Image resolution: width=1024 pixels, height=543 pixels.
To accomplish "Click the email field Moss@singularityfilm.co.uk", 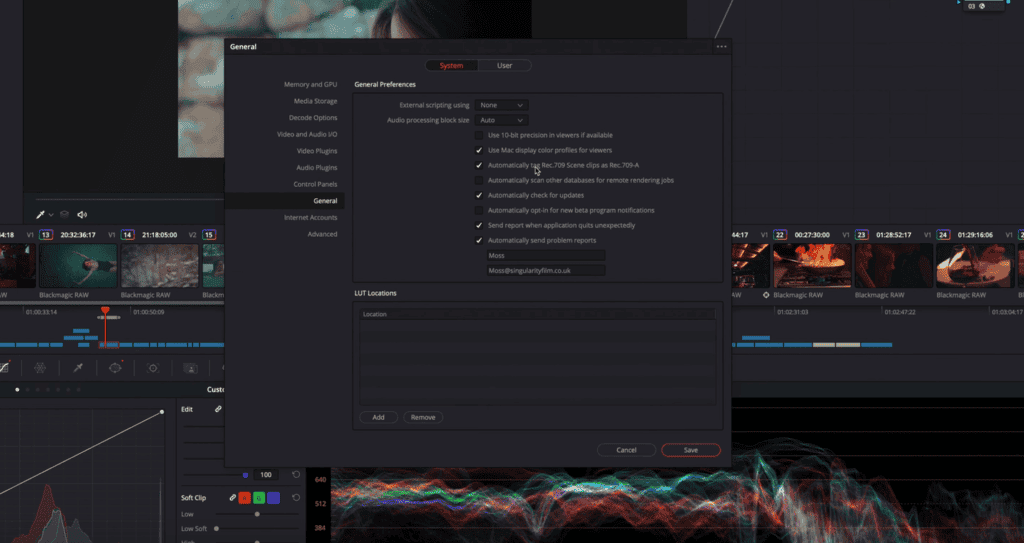I will 545,271.
